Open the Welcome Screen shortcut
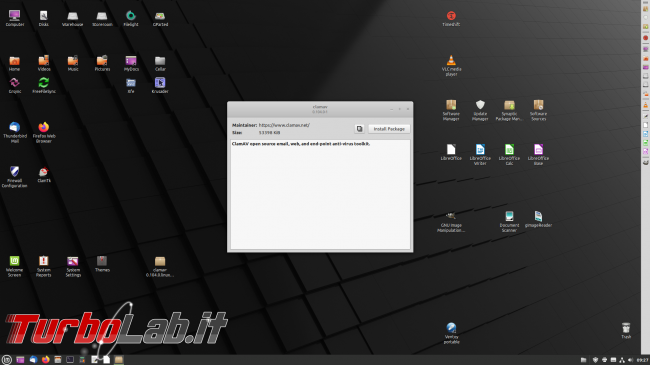Viewport: 650px width, 365px height. coord(15,266)
